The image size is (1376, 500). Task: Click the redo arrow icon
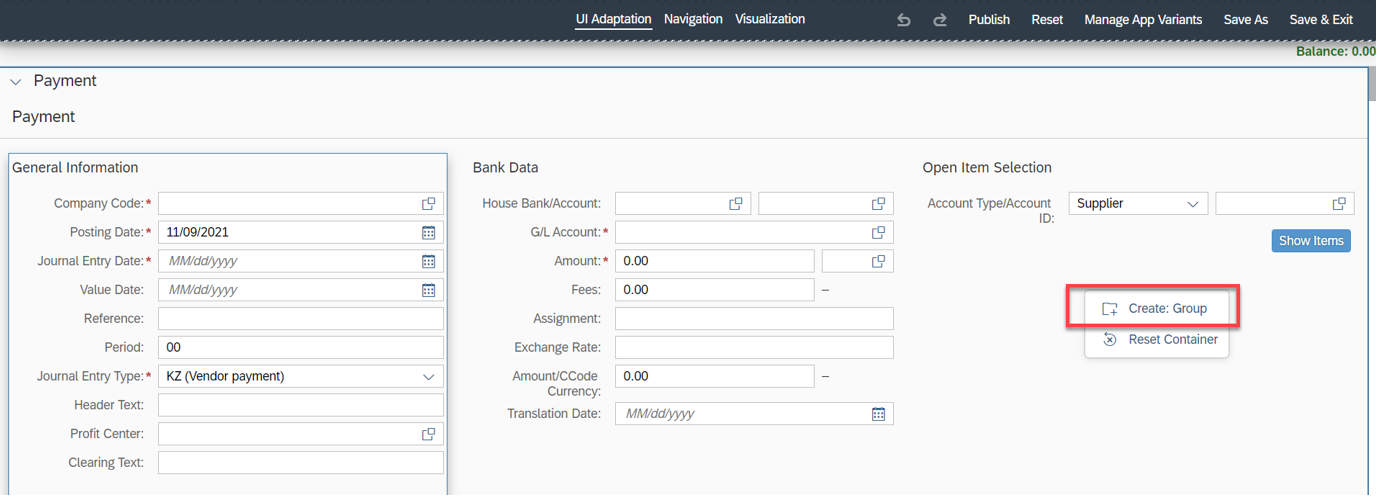(x=940, y=20)
